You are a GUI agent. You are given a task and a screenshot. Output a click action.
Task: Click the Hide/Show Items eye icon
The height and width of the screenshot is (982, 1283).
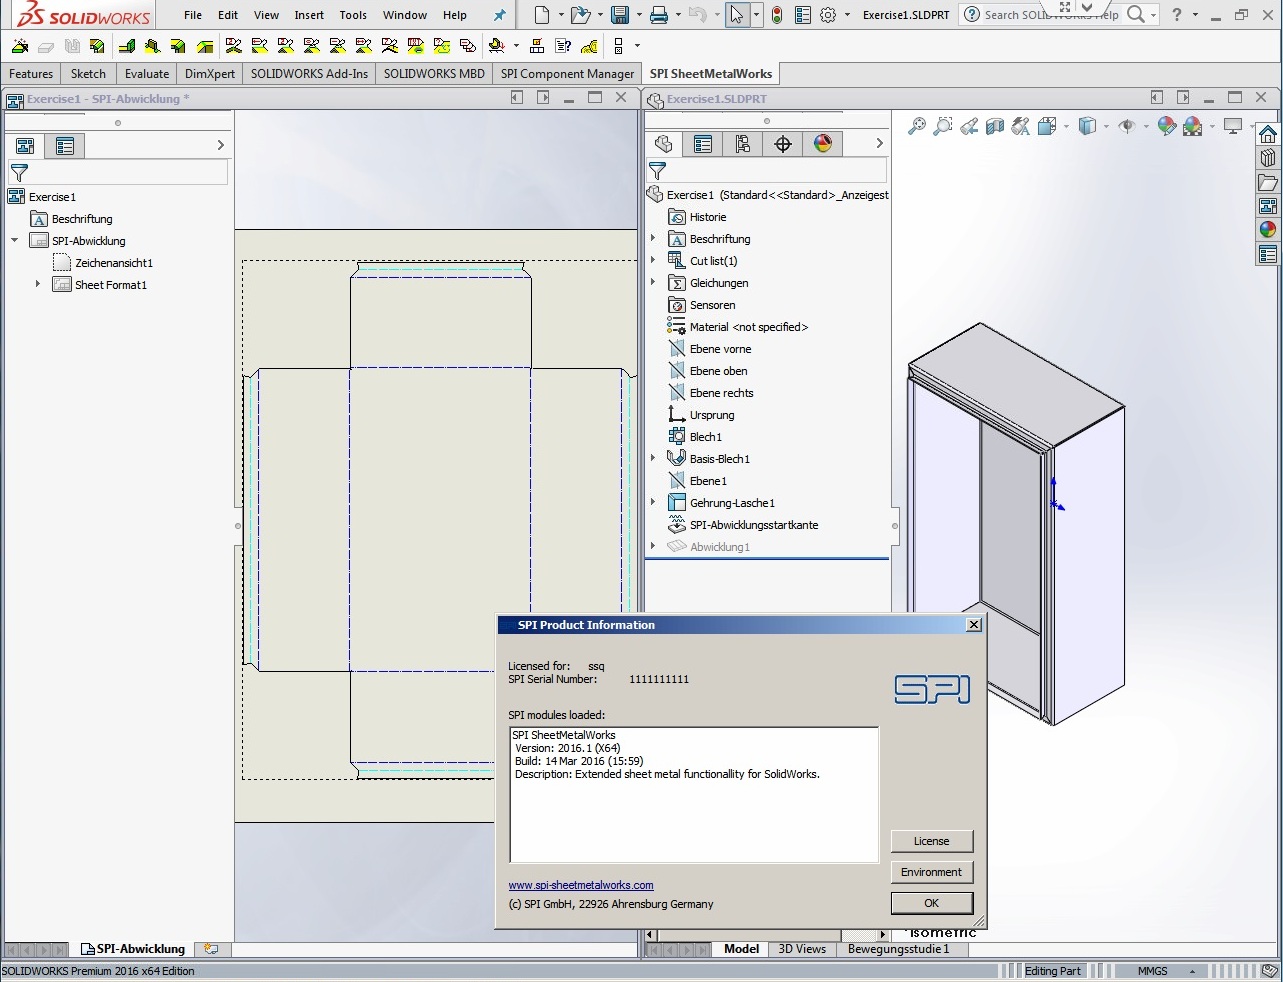1127,126
